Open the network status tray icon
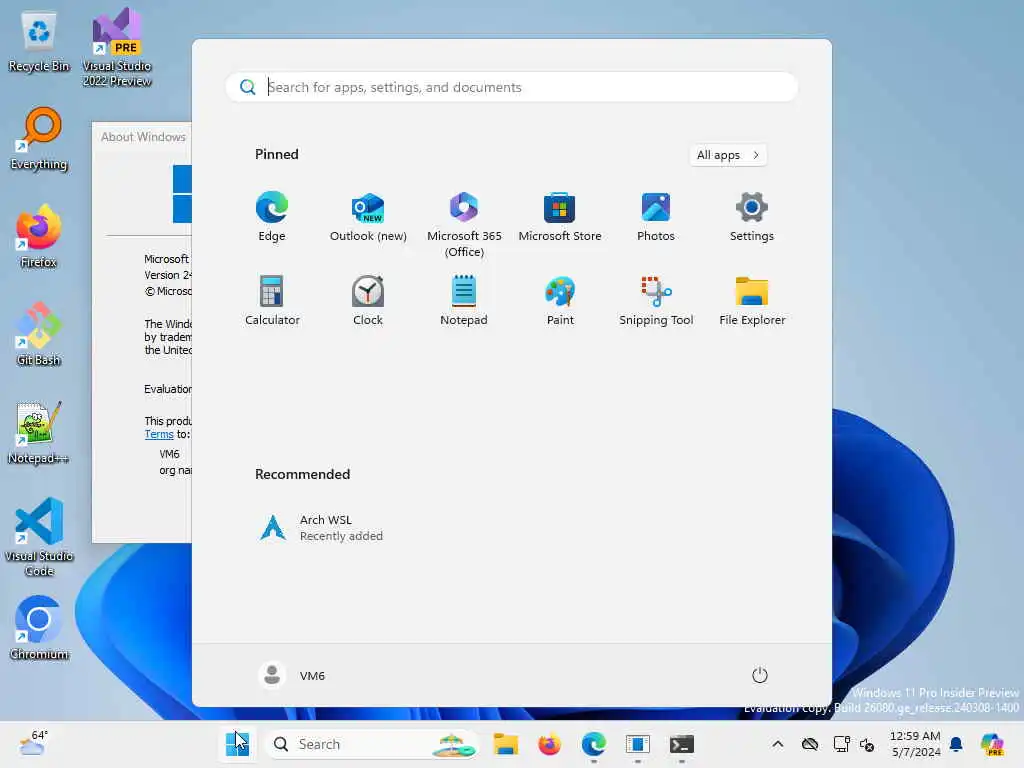Viewport: 1024px width, 768px height. coord(841,744)
